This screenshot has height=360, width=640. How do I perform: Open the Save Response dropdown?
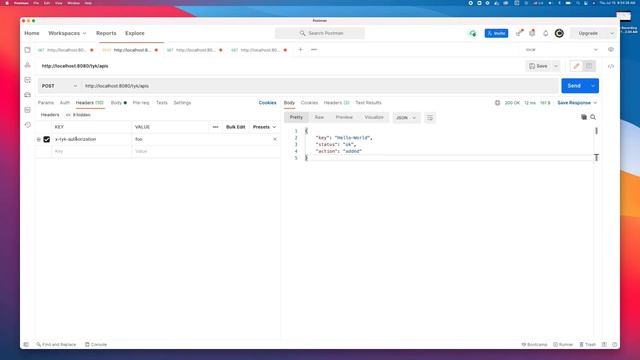577,103
